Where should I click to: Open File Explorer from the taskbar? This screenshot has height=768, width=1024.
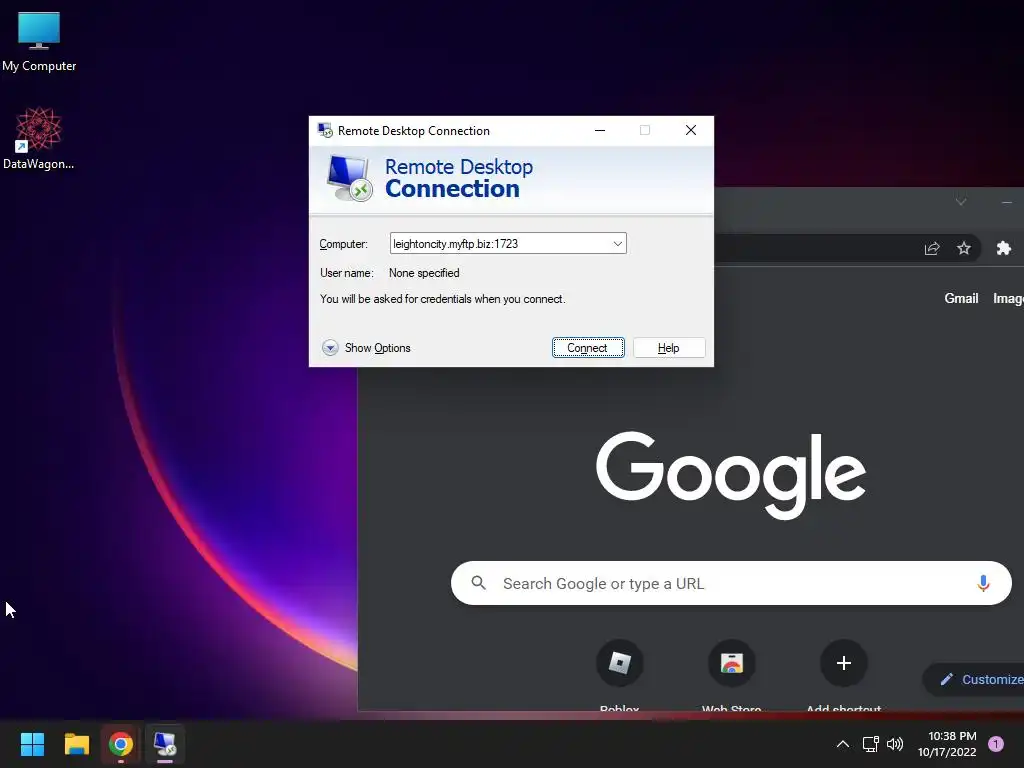click(x=76, y=744)
